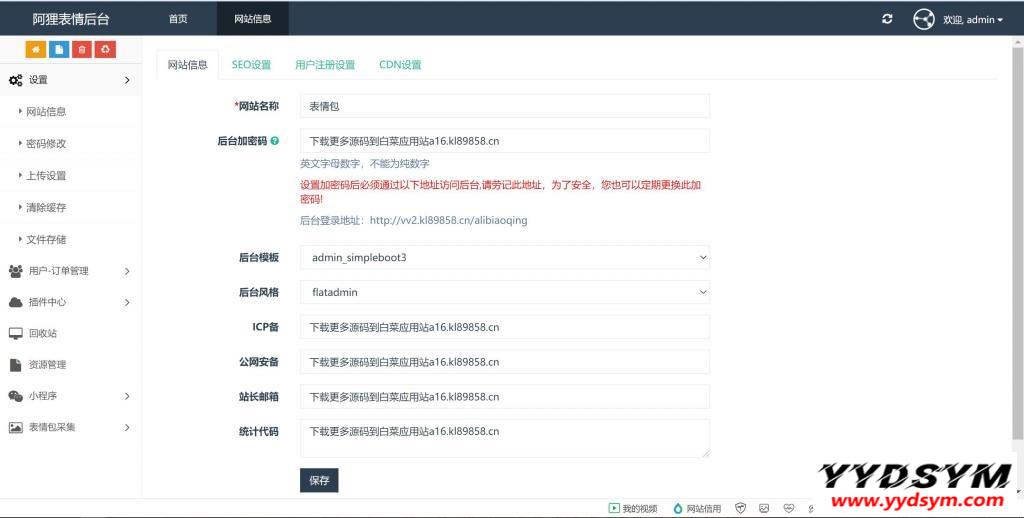Switch to the SEO设置 tab
Viewport: 1024px width, 518px height.
coord(251,65)
